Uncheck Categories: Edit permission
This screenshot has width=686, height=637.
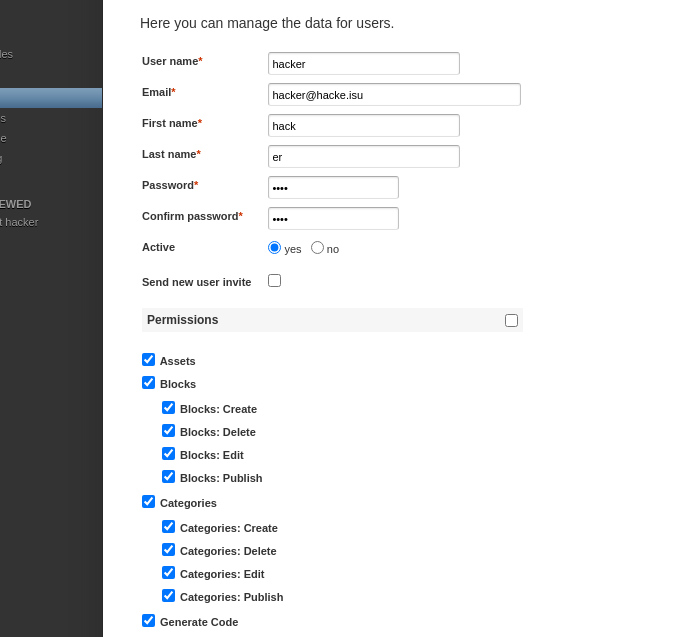point(169,573)
